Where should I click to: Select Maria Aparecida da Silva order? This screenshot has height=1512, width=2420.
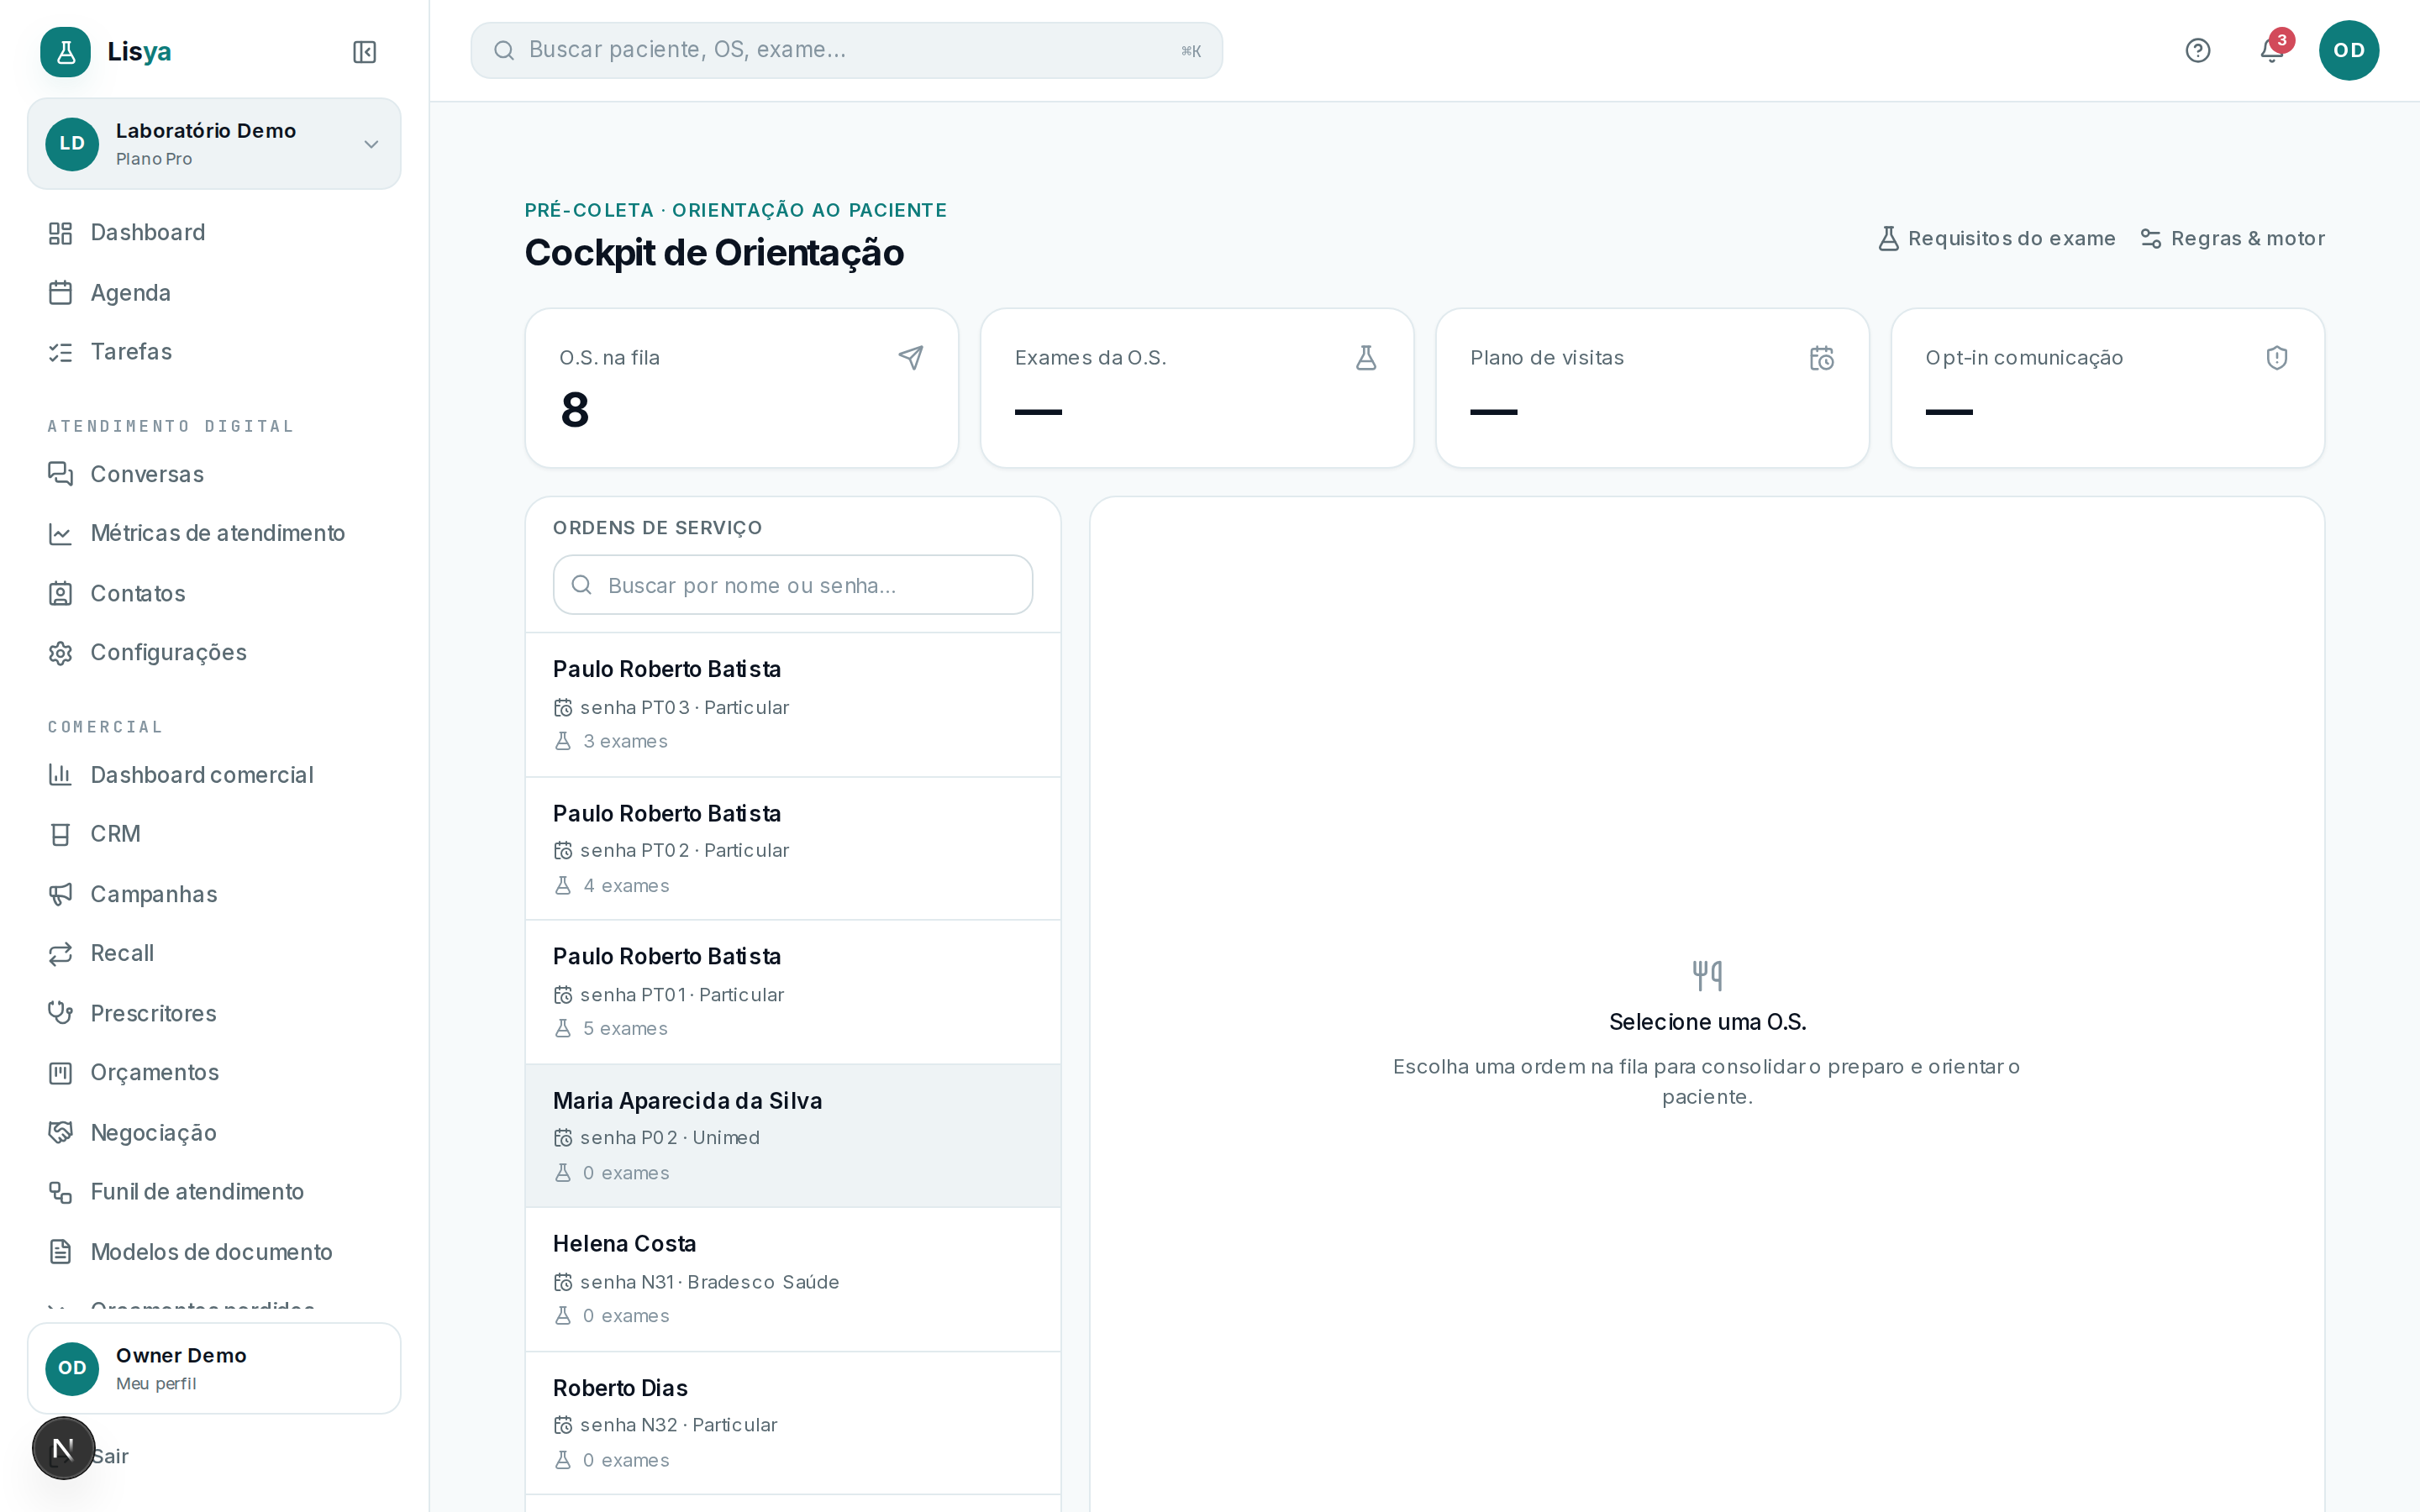coord(792,1135)
